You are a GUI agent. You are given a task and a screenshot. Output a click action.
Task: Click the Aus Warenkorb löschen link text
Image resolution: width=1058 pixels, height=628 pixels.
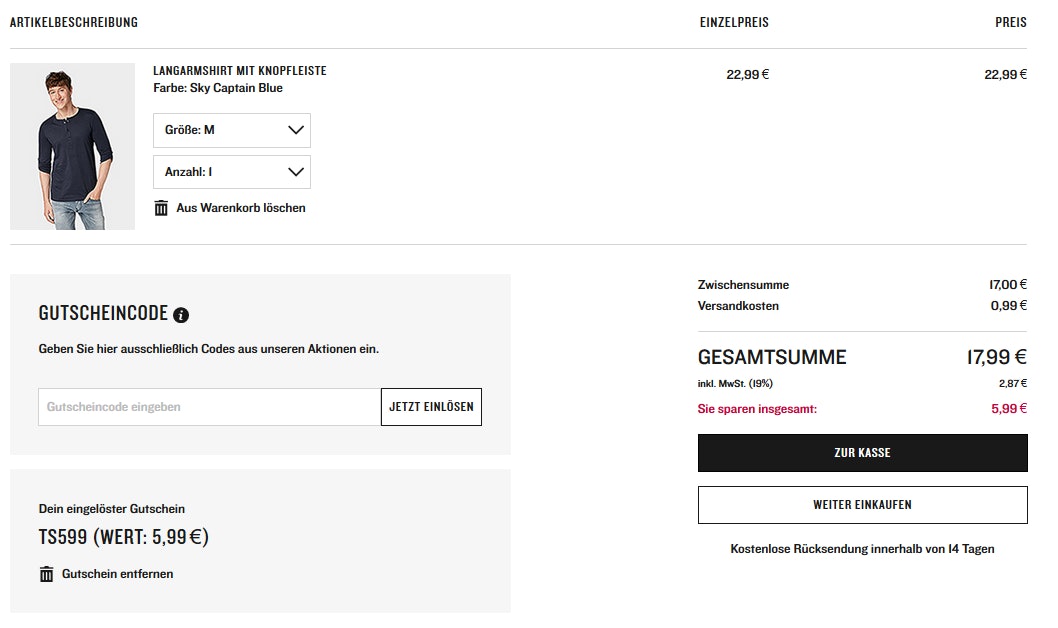pyautogui.click(x=241, y=208)
